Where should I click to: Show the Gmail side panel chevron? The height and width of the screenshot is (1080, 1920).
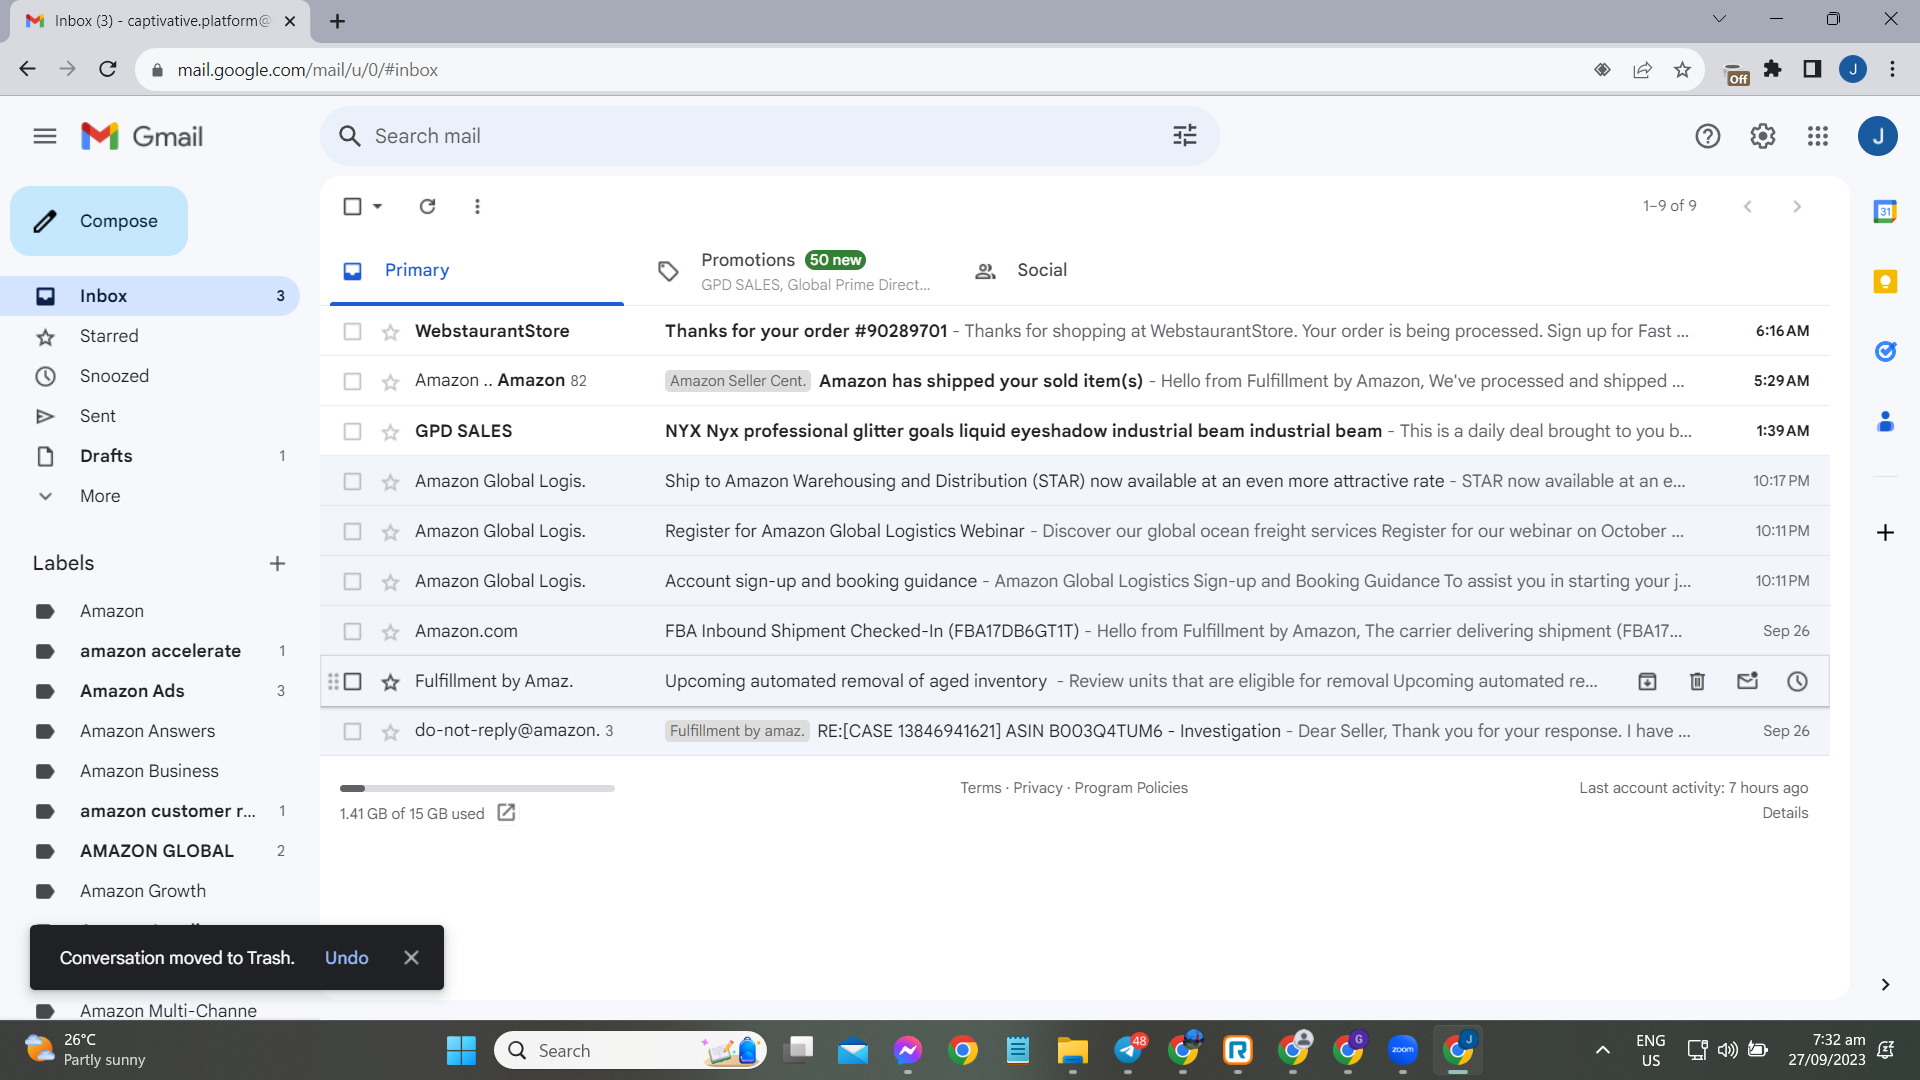click(1885, 985)
